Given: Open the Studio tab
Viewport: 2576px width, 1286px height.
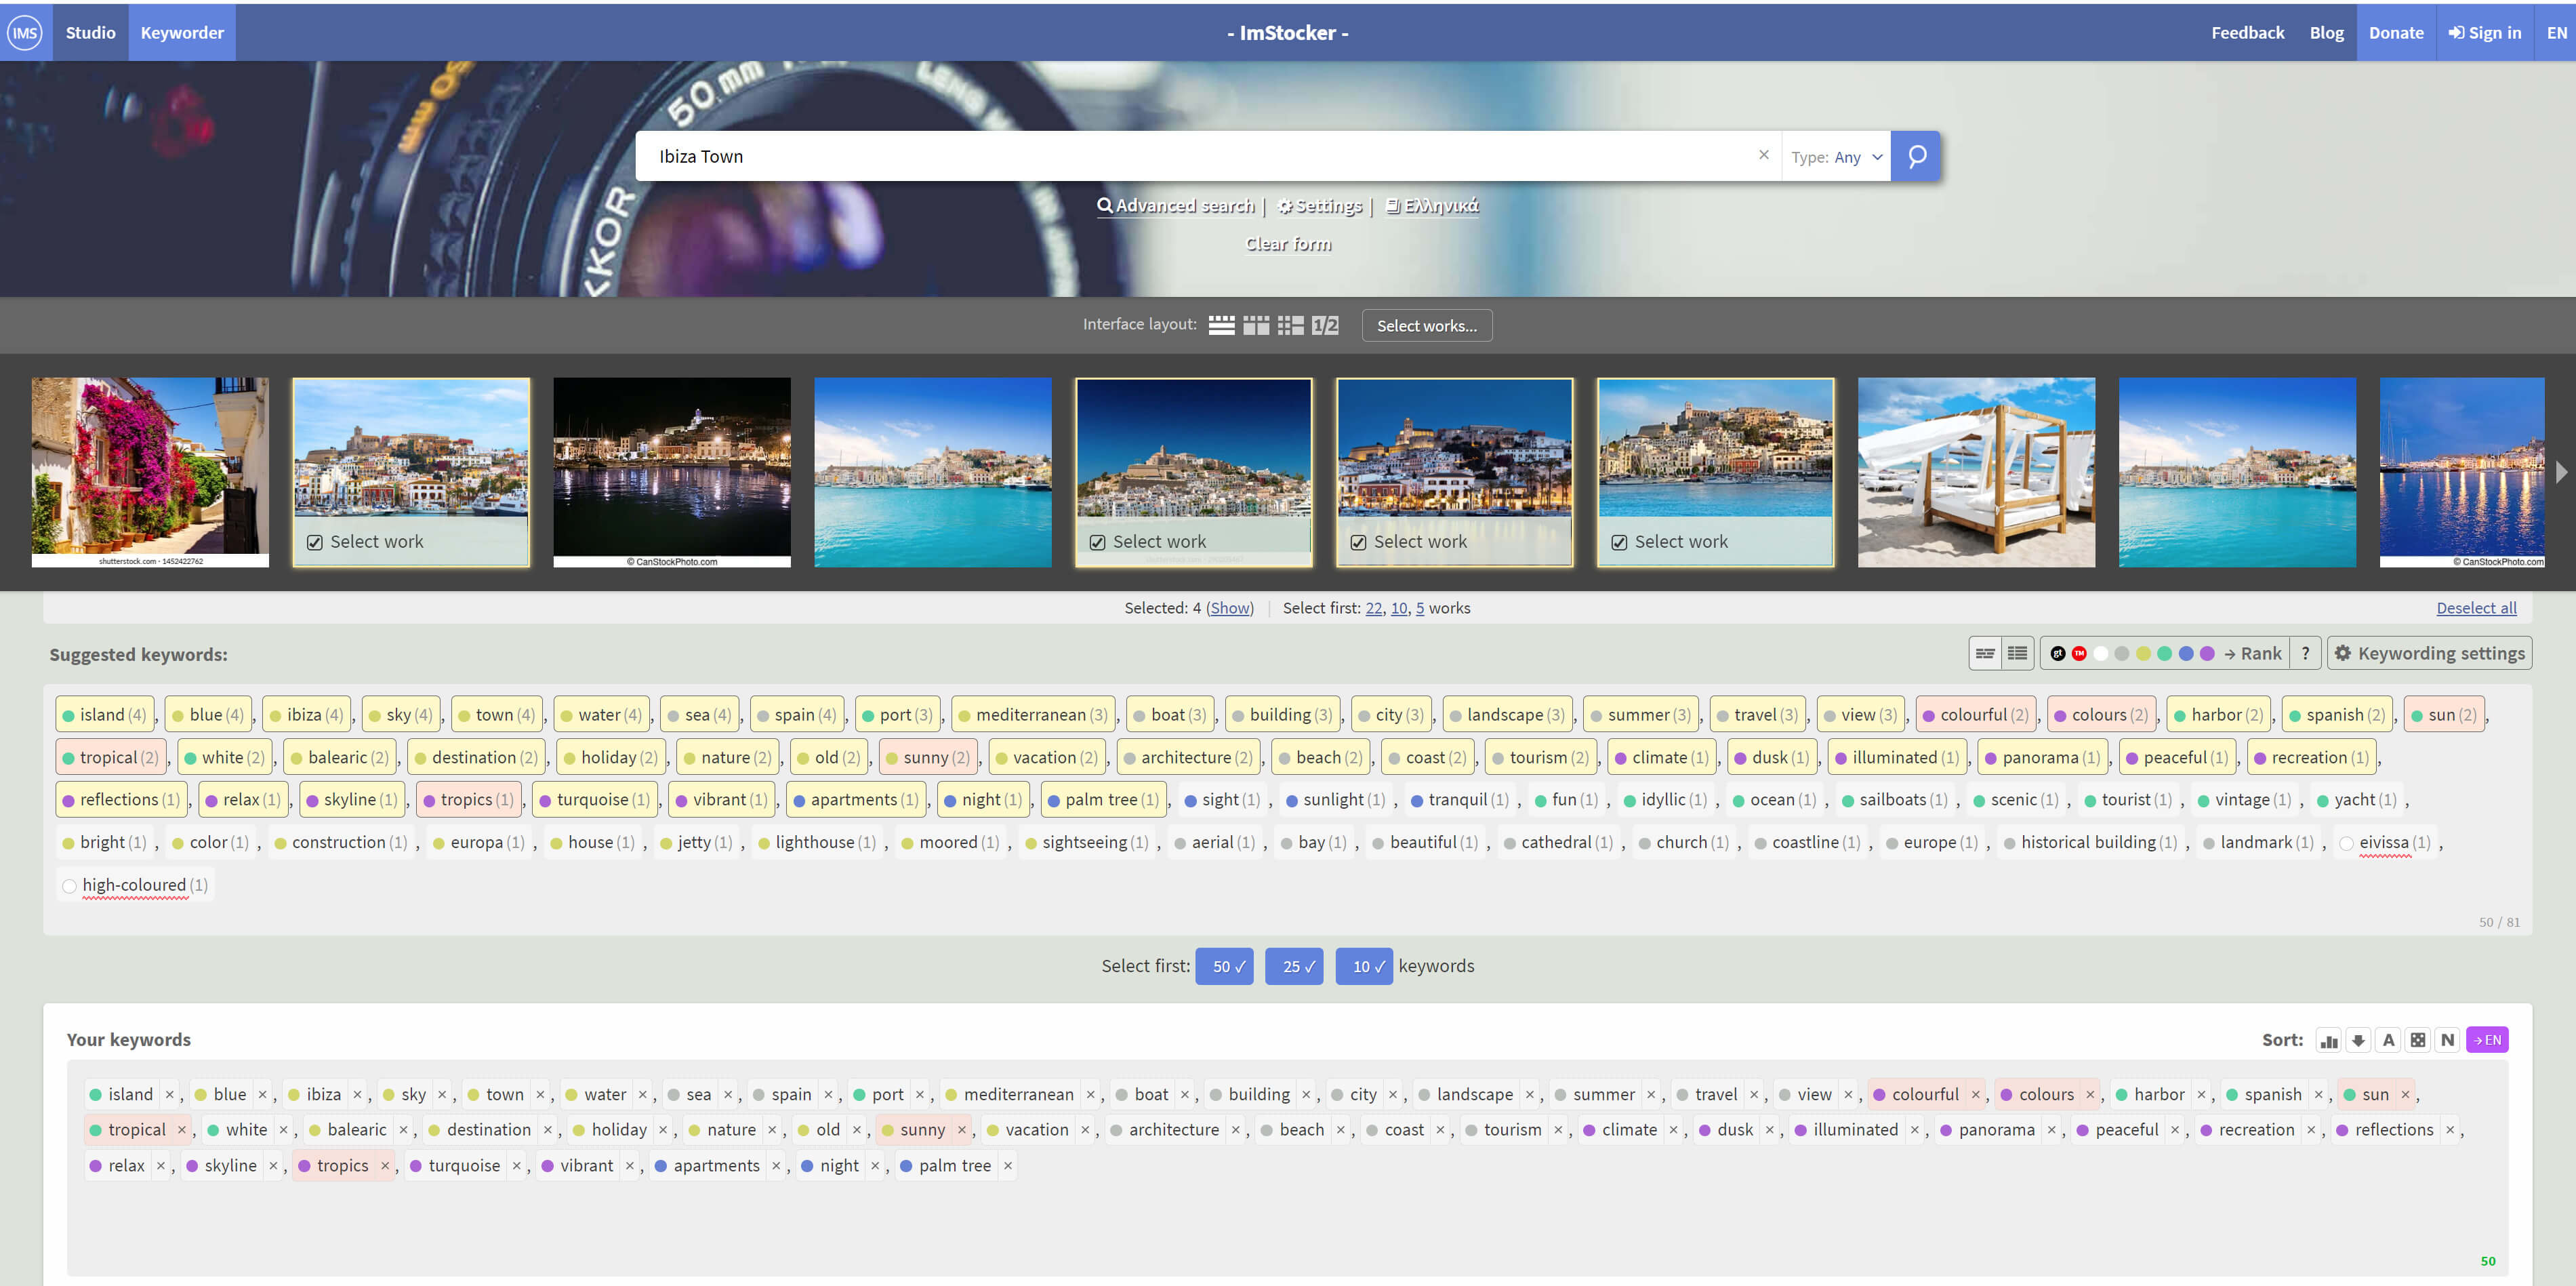Looking at the screenshot, I should [90, 32].
